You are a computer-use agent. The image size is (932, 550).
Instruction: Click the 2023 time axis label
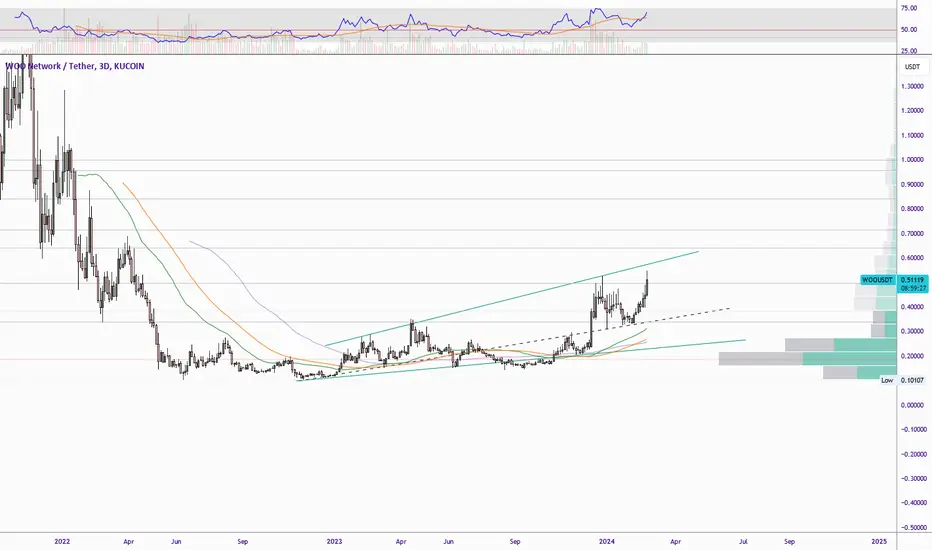[x=334, y=542]
